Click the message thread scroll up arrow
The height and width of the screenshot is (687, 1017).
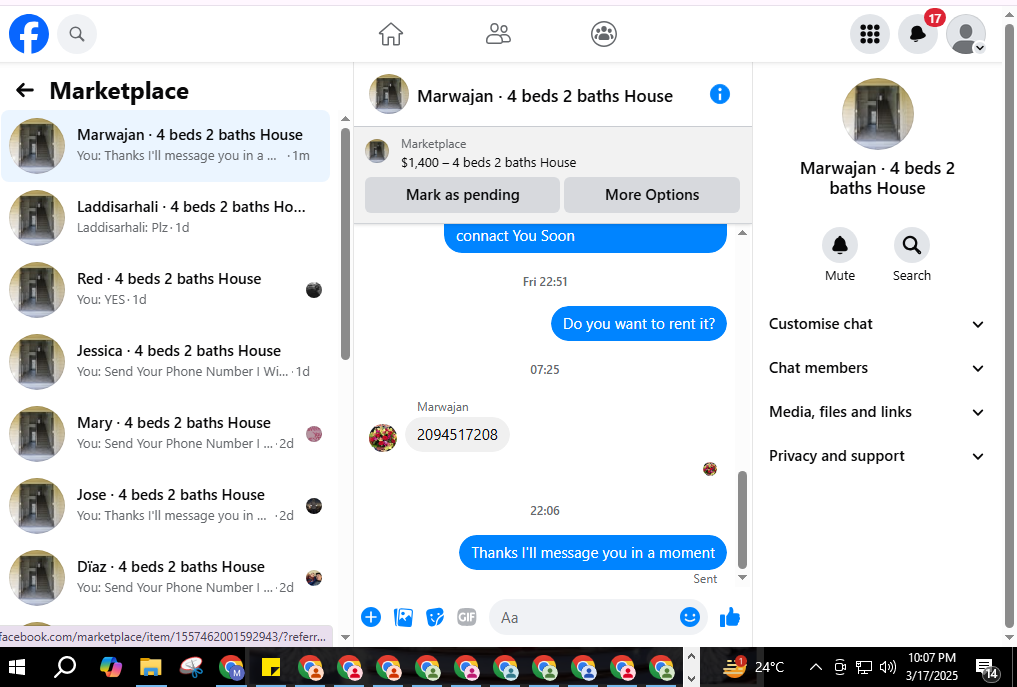pyautogui.click(x=743, y=233)
